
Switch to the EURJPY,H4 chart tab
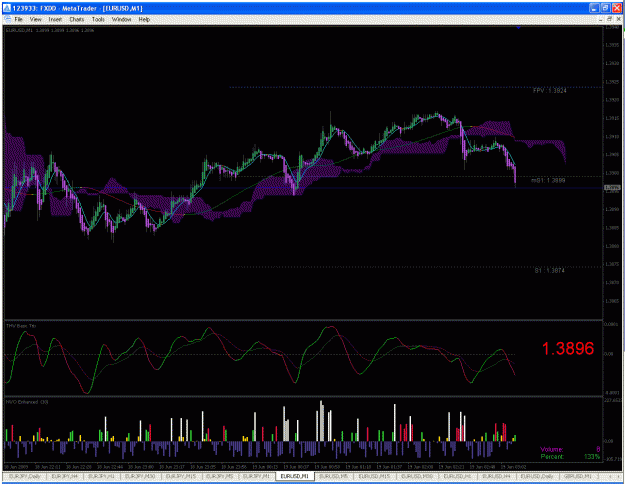[x=64, y=476]
